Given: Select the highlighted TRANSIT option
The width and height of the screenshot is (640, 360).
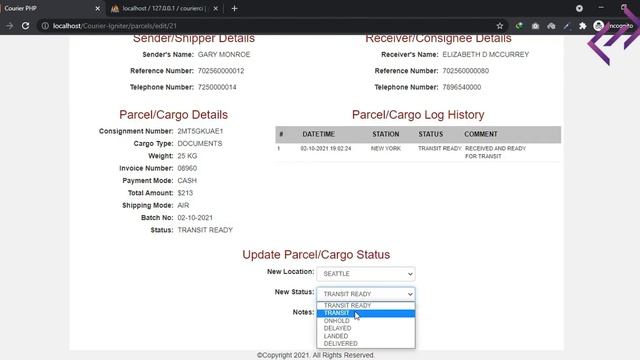Looking at the screenshot, I should tap(366, 313).
